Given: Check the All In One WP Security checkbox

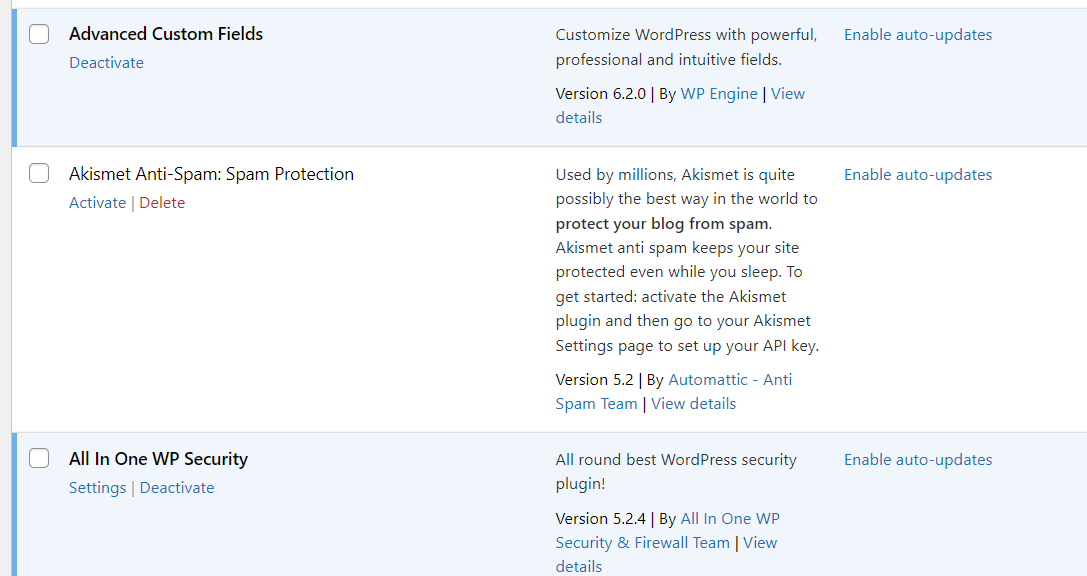Looking at the screenshot, I should tap(38, 457).
